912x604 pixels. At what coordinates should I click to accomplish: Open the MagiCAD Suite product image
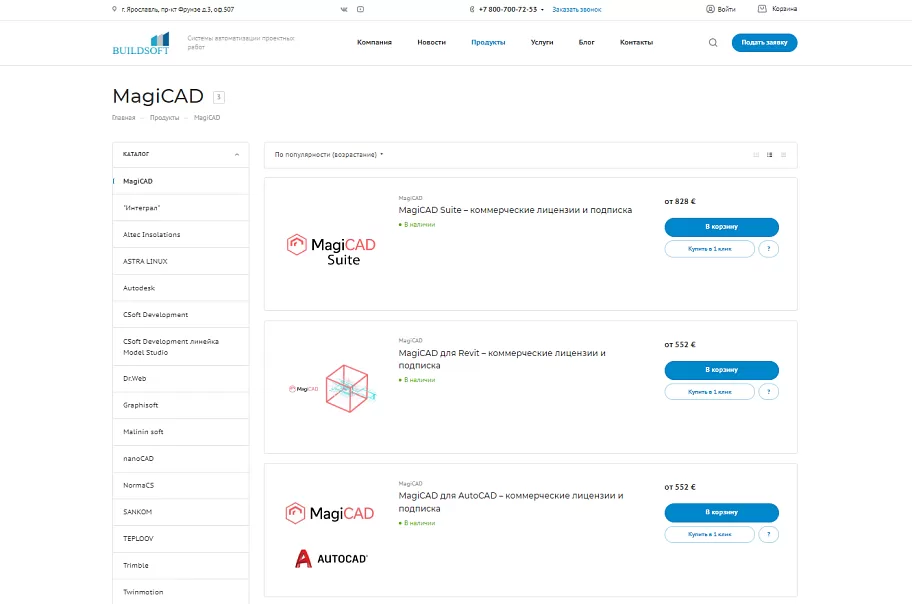[x=331, y=250]
